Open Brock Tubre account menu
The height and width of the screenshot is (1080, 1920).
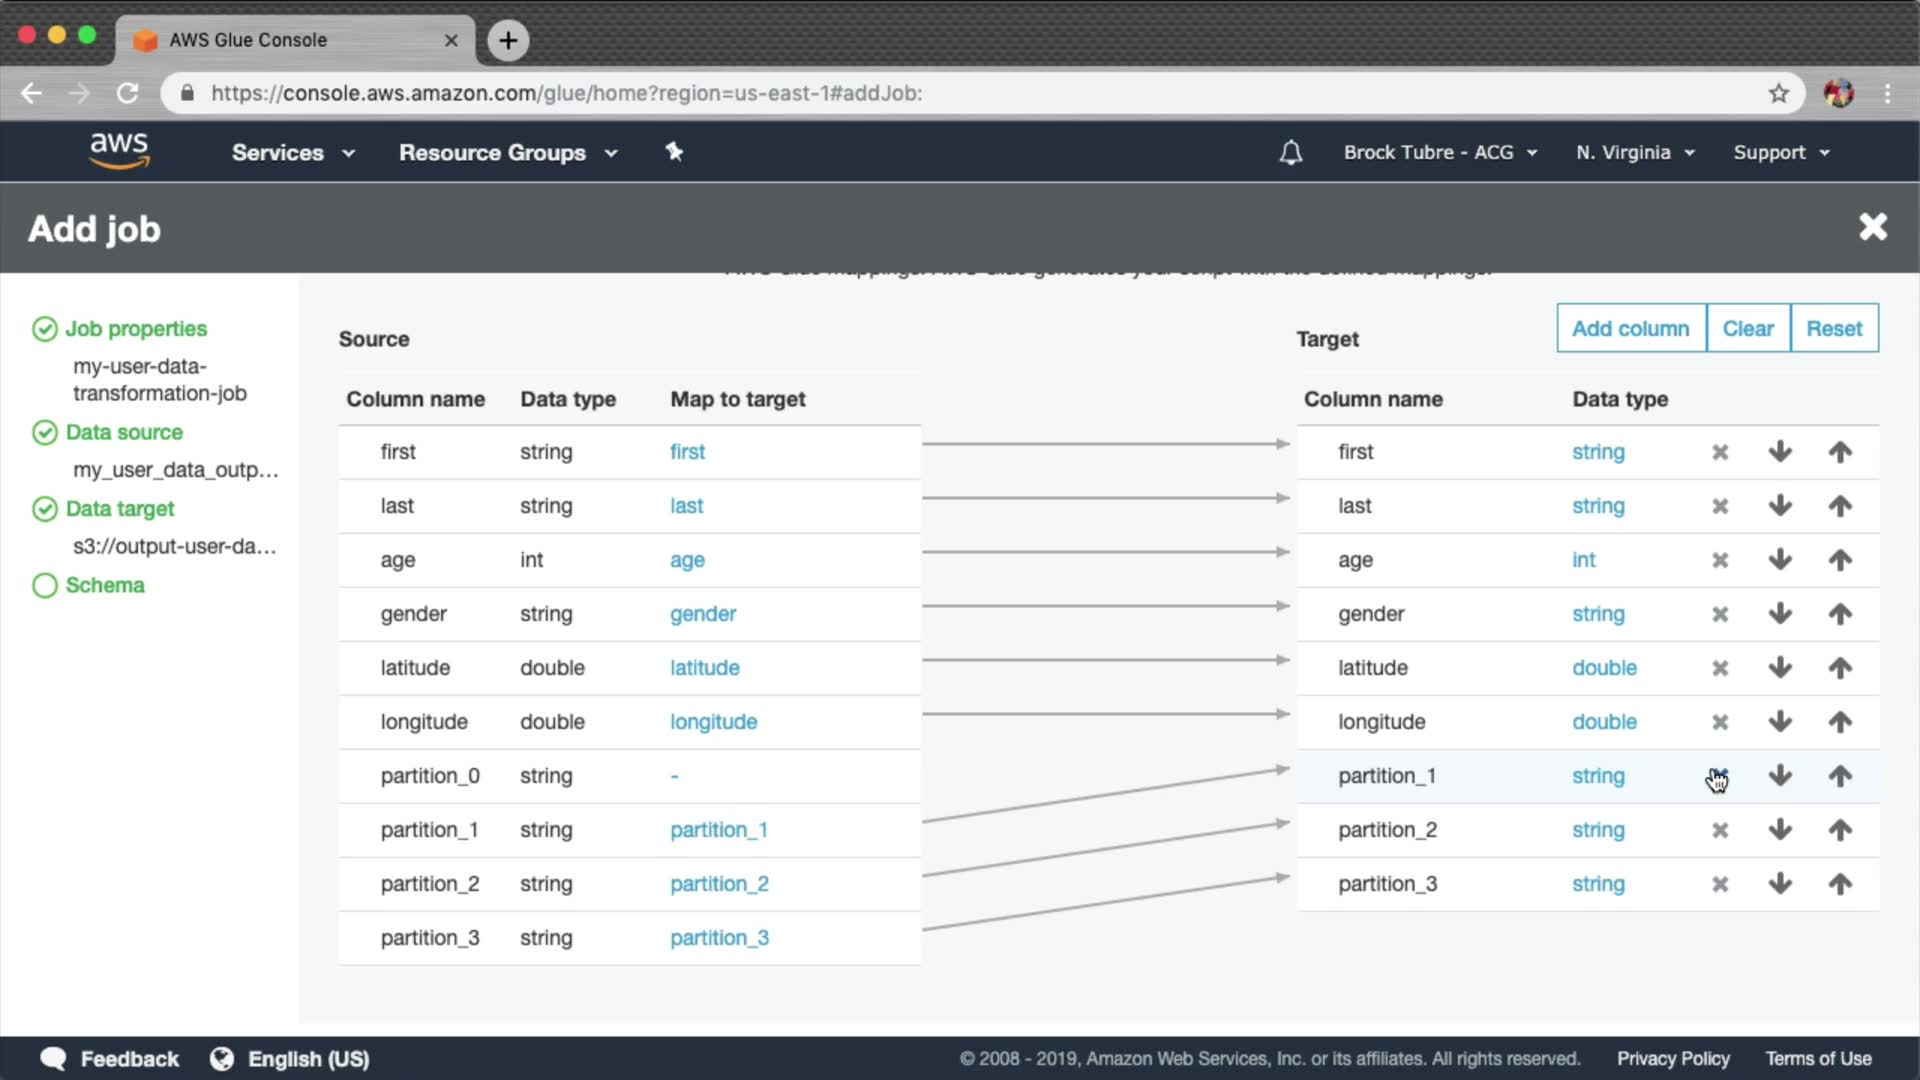tap(1439, 152)
